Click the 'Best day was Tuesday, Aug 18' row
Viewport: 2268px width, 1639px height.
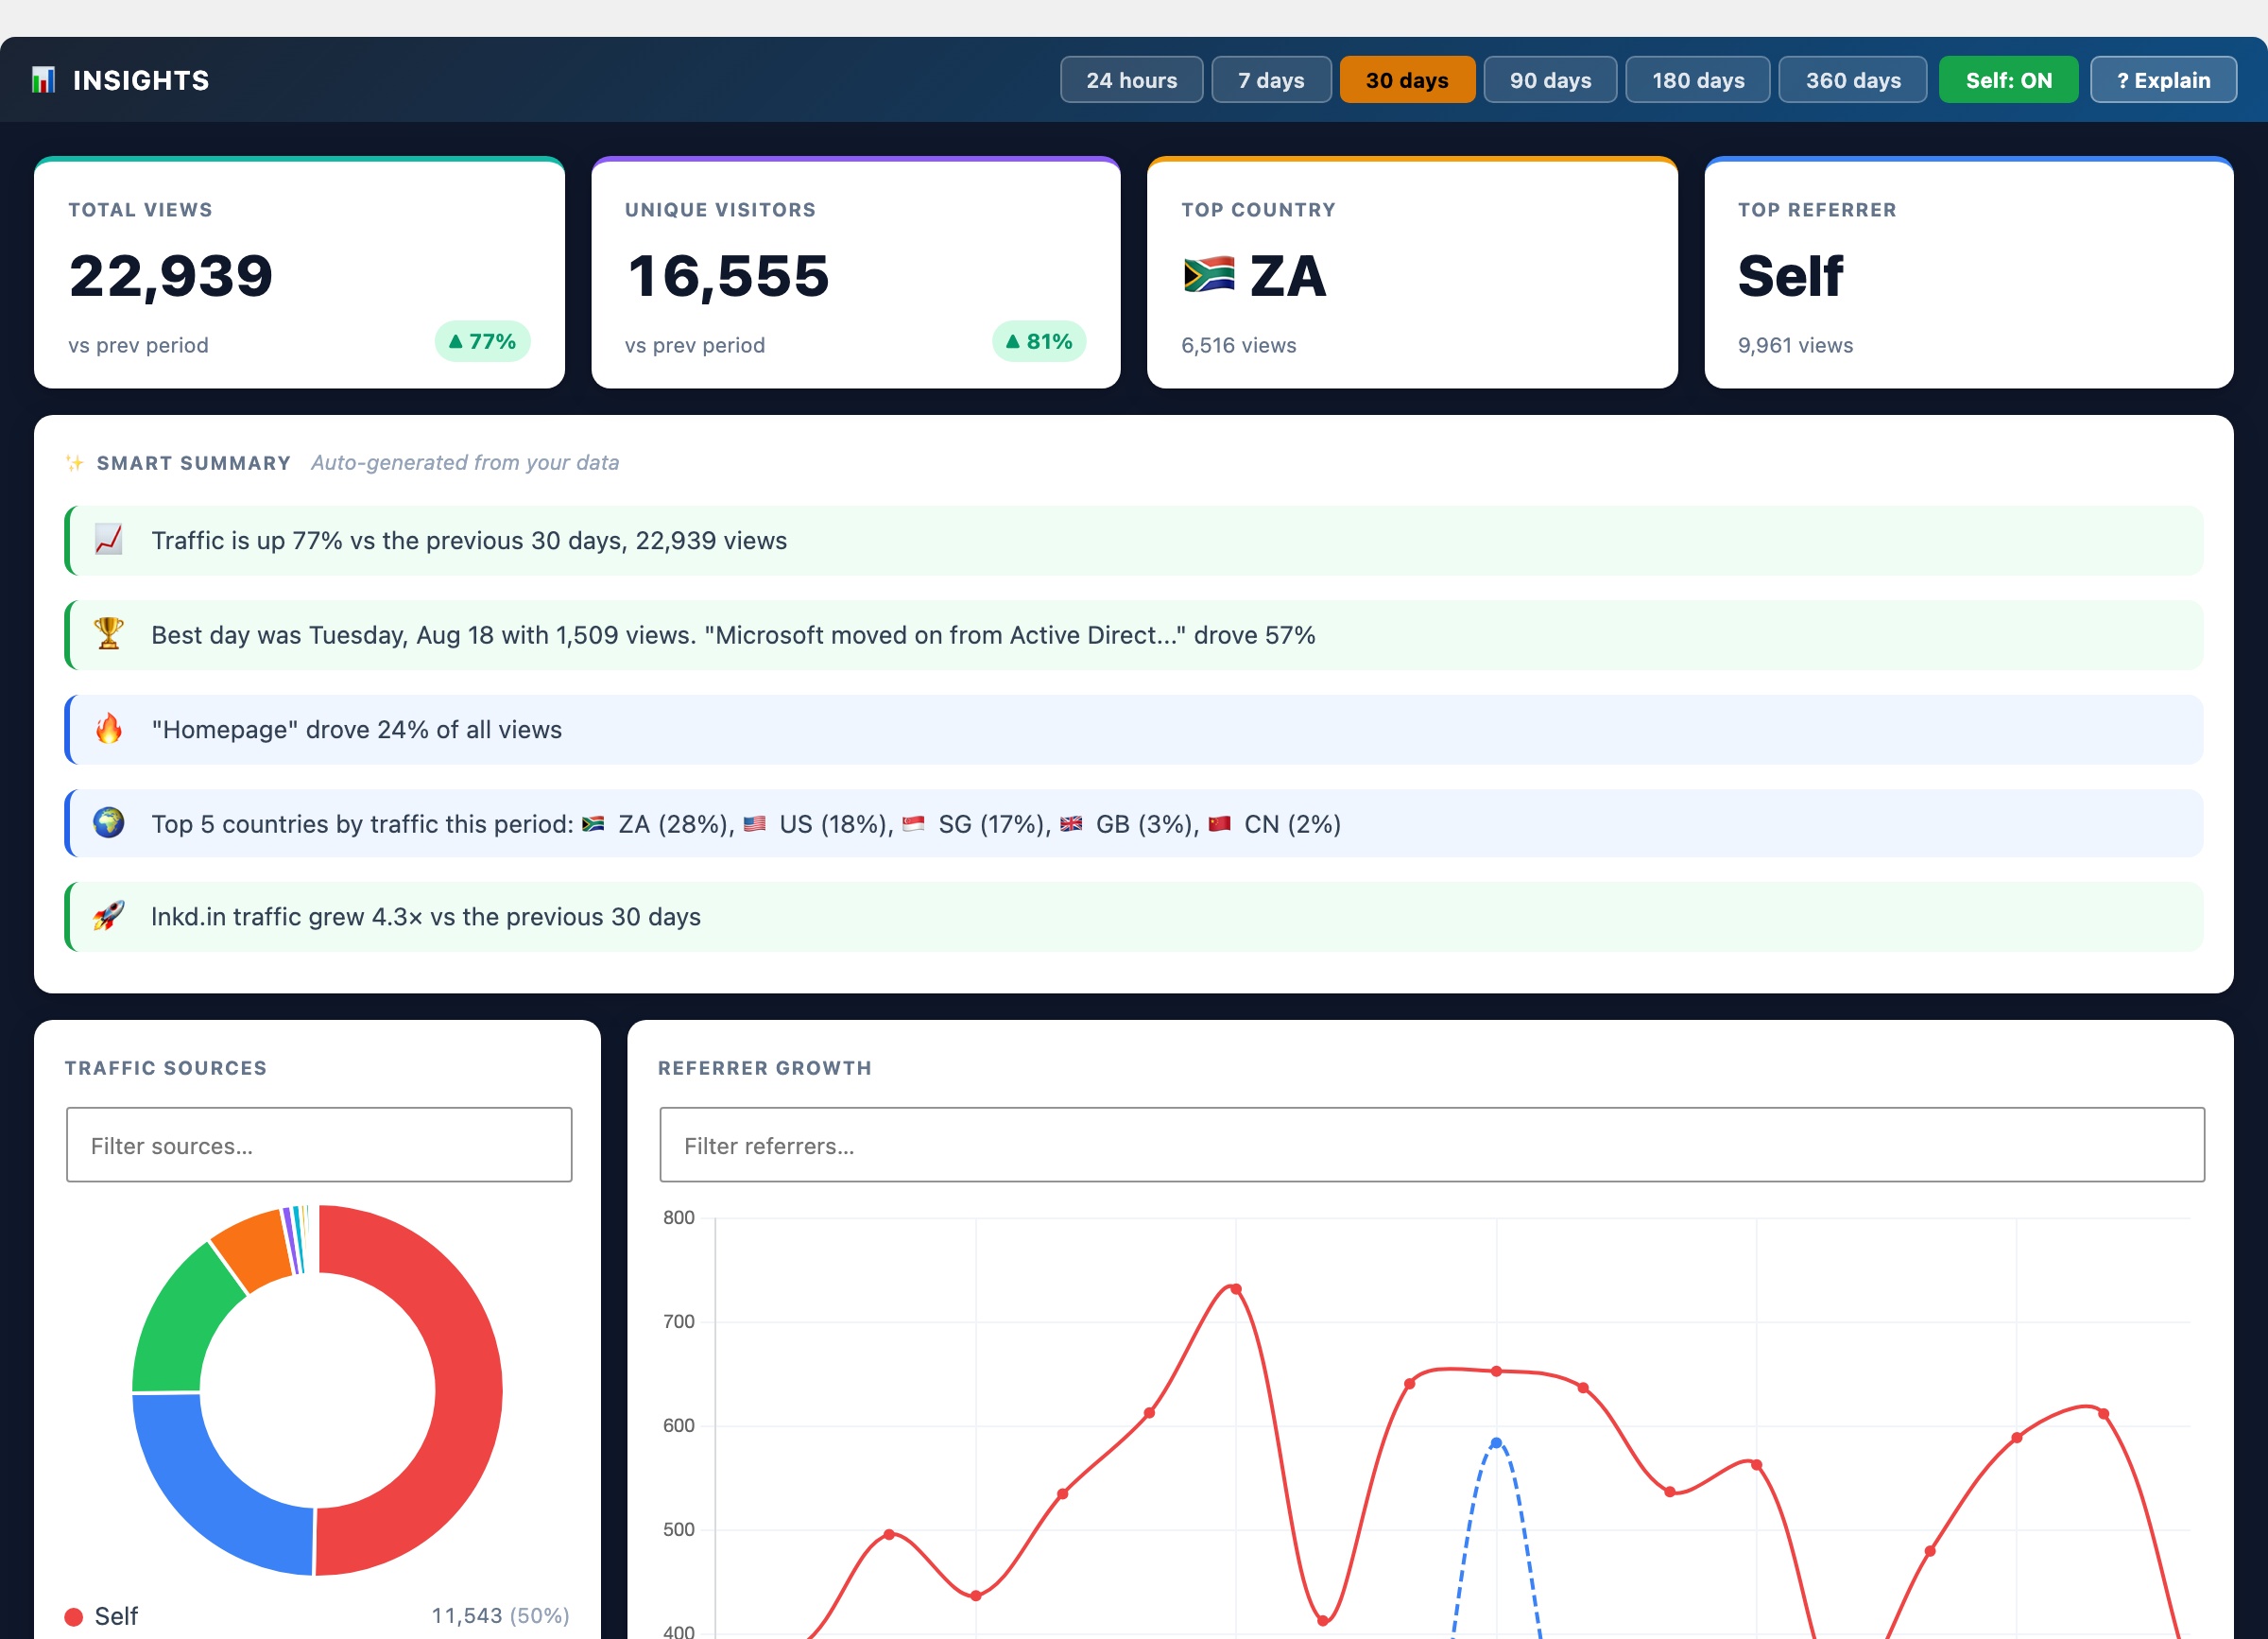1133,635
